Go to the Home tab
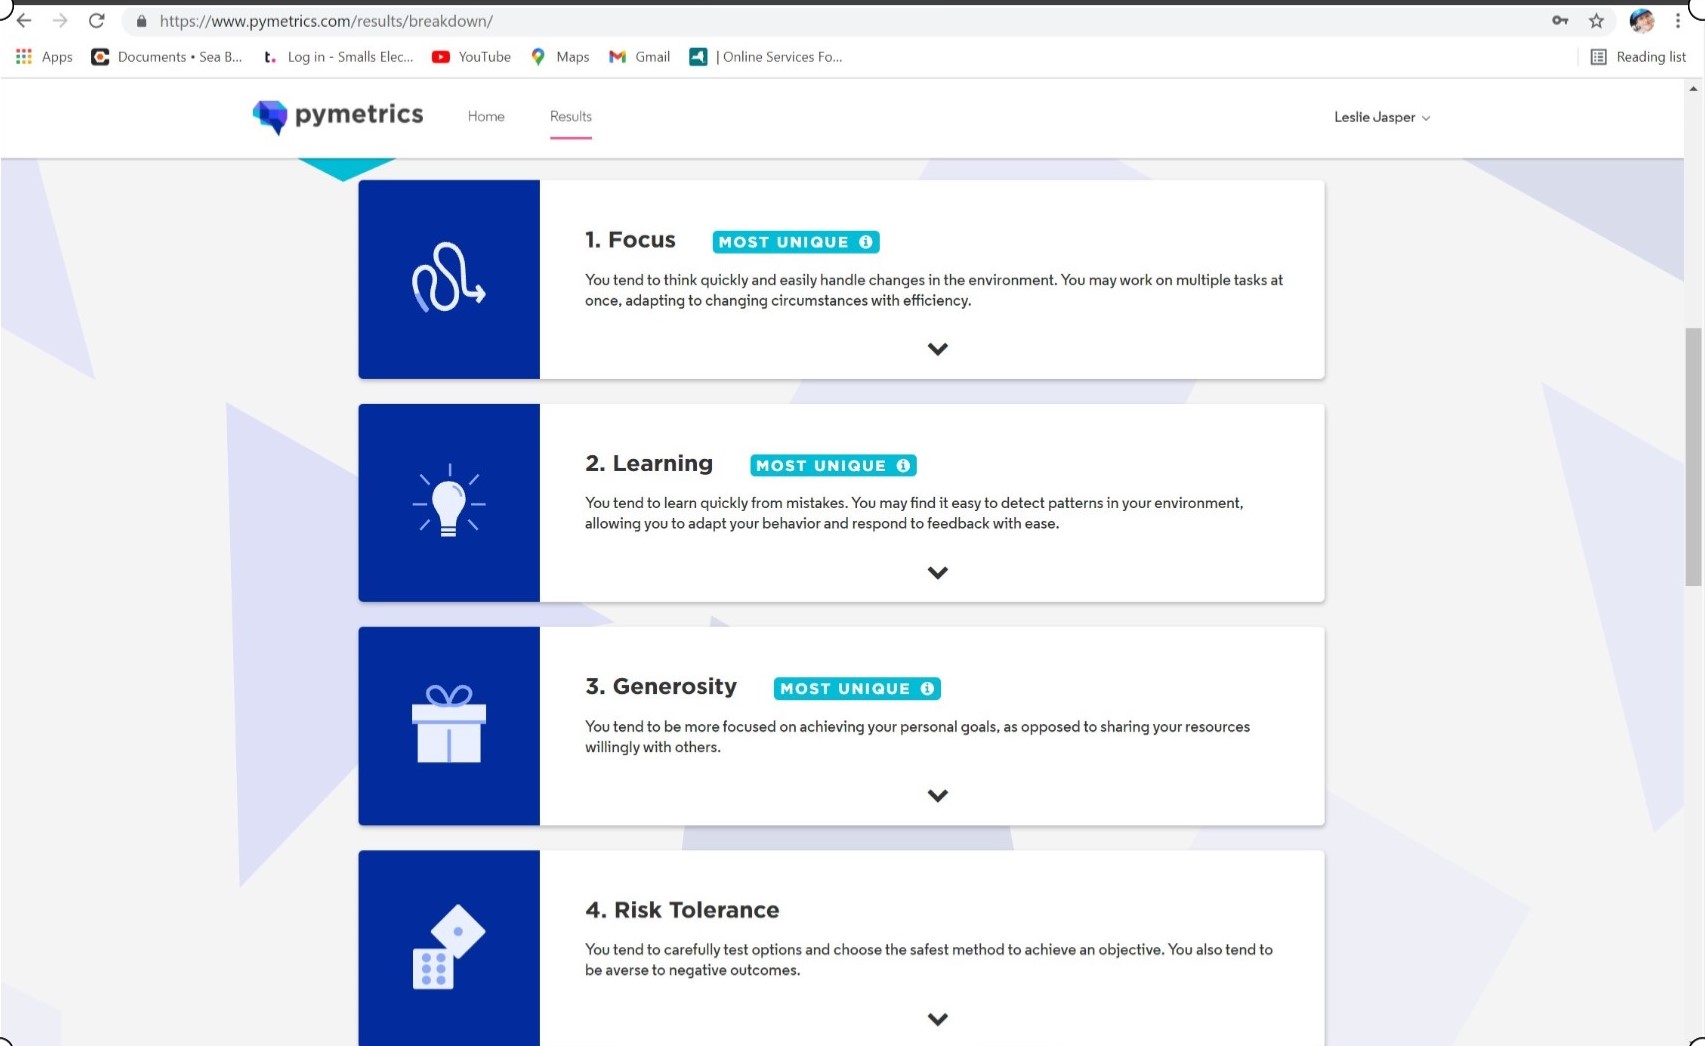This screenshot has width=1705, height=1046. (486, 117)
